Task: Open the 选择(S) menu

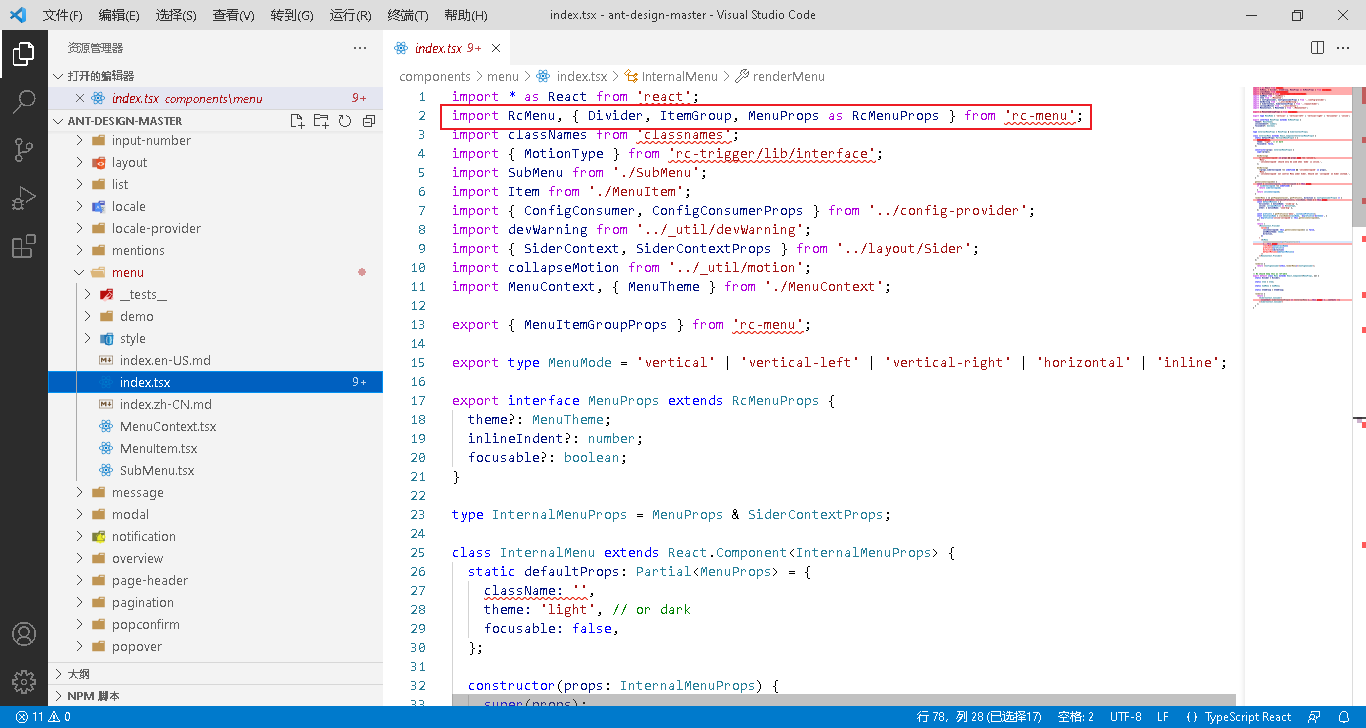Action: [x=176, y=15]
